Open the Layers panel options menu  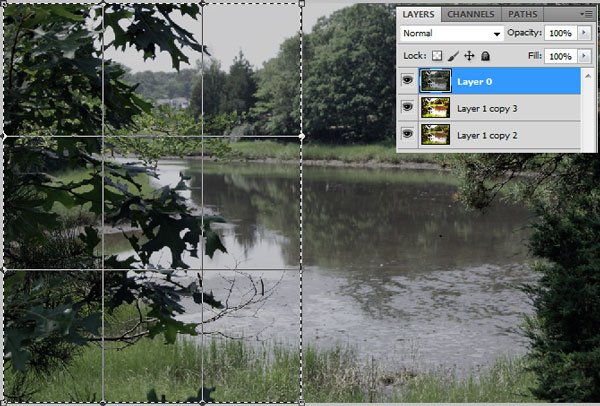[x=586, y=15]
